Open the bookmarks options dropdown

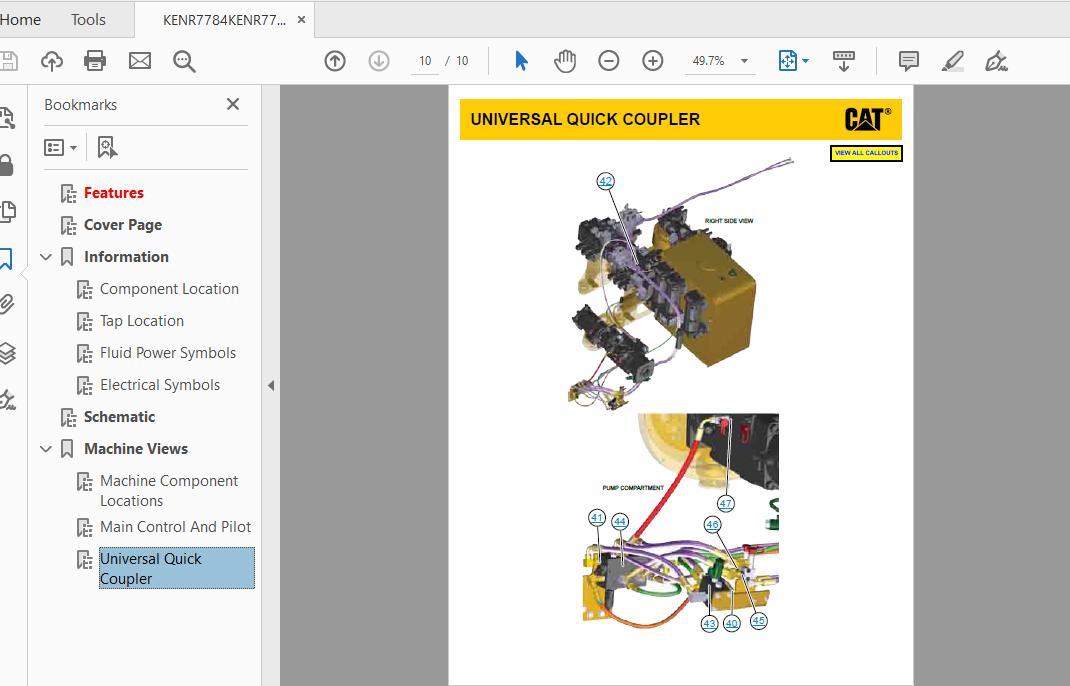[x=60, y=147]
